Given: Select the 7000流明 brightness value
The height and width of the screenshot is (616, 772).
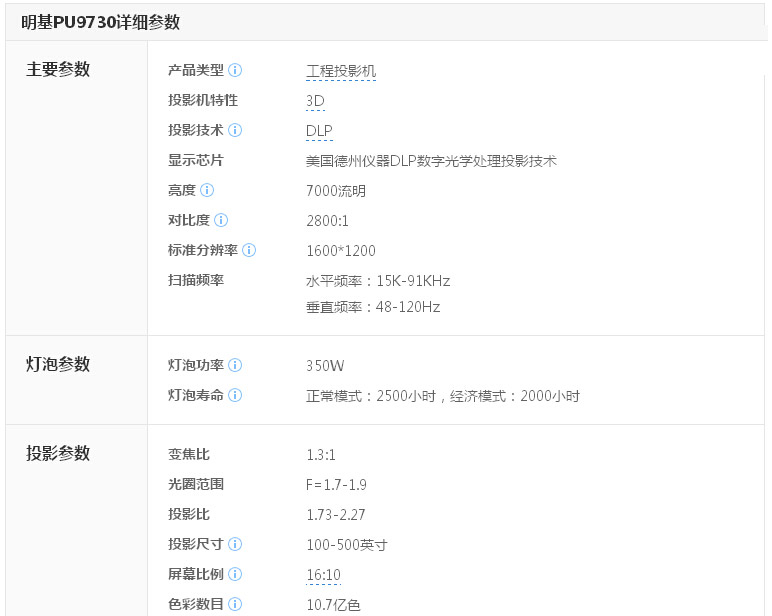Looking at the screenshot, I should coord(336,191).
